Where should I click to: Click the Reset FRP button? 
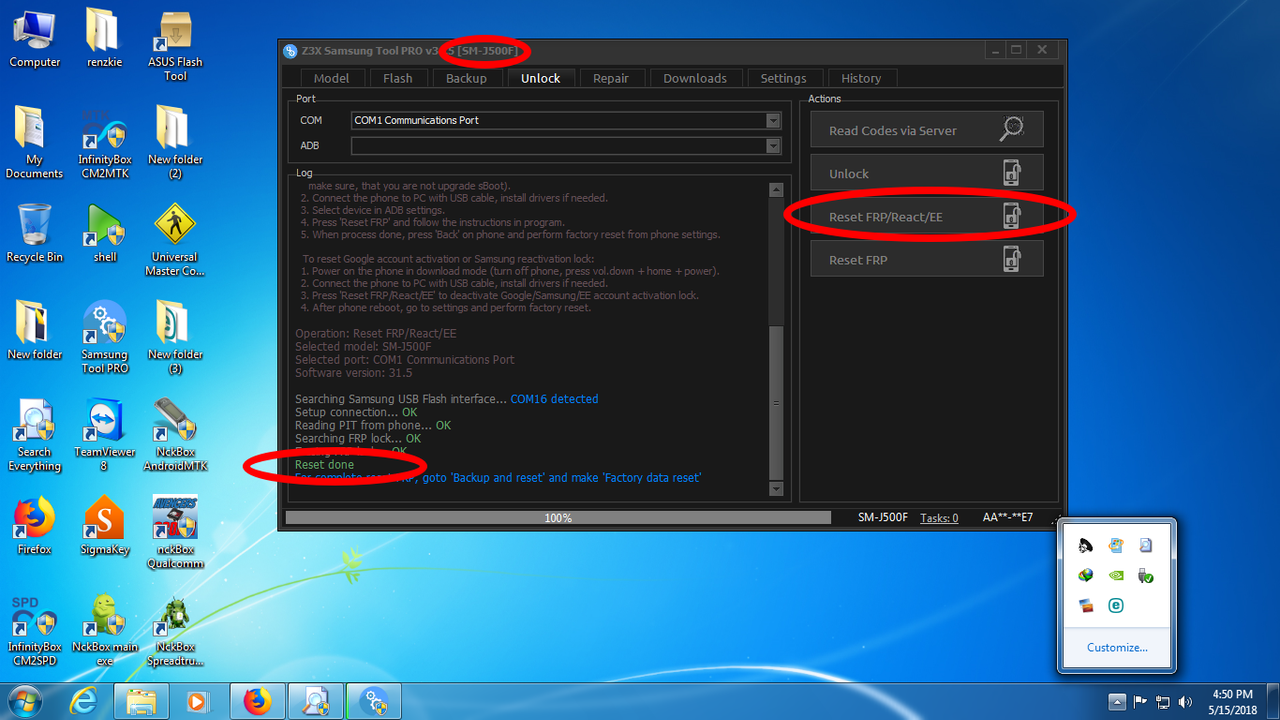click(927, 259)
